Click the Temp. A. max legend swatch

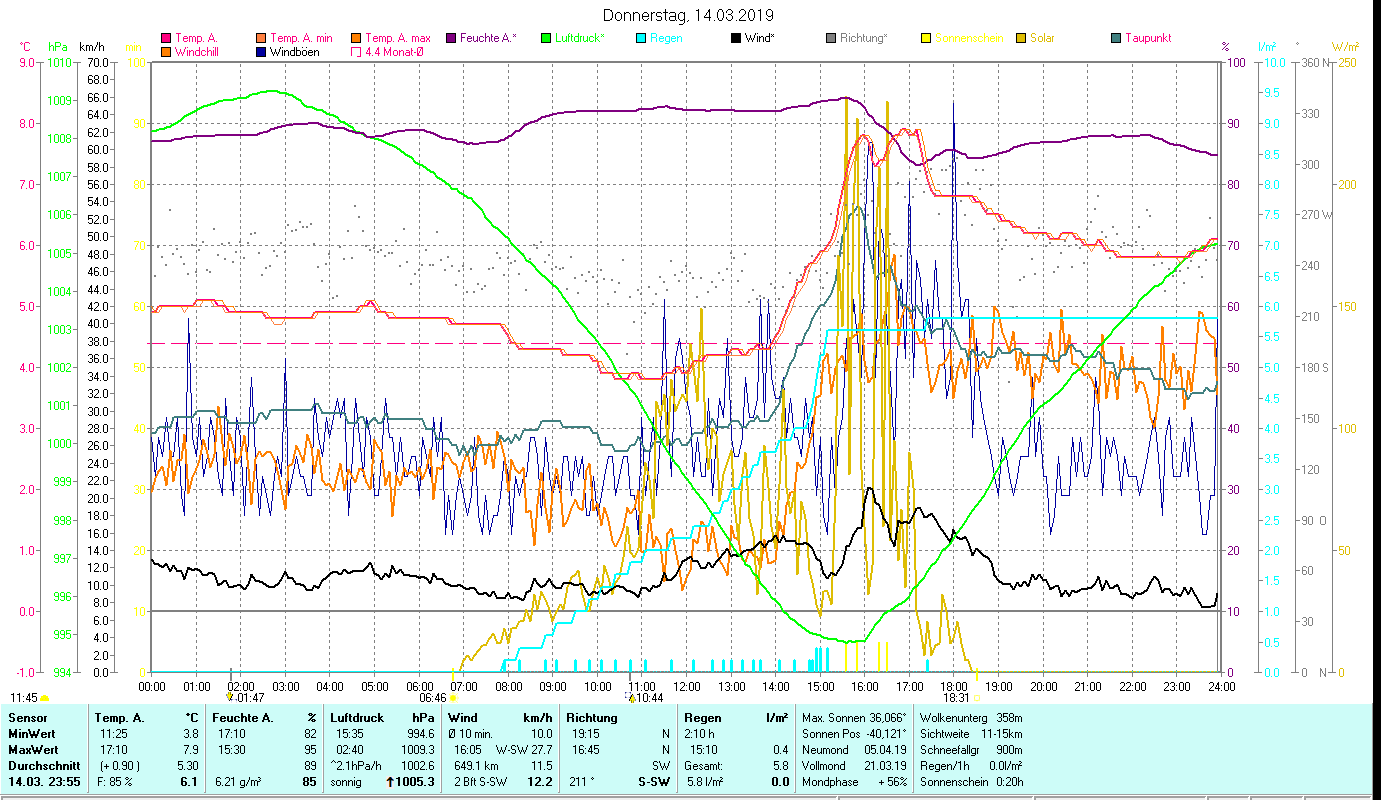point(357,38)
